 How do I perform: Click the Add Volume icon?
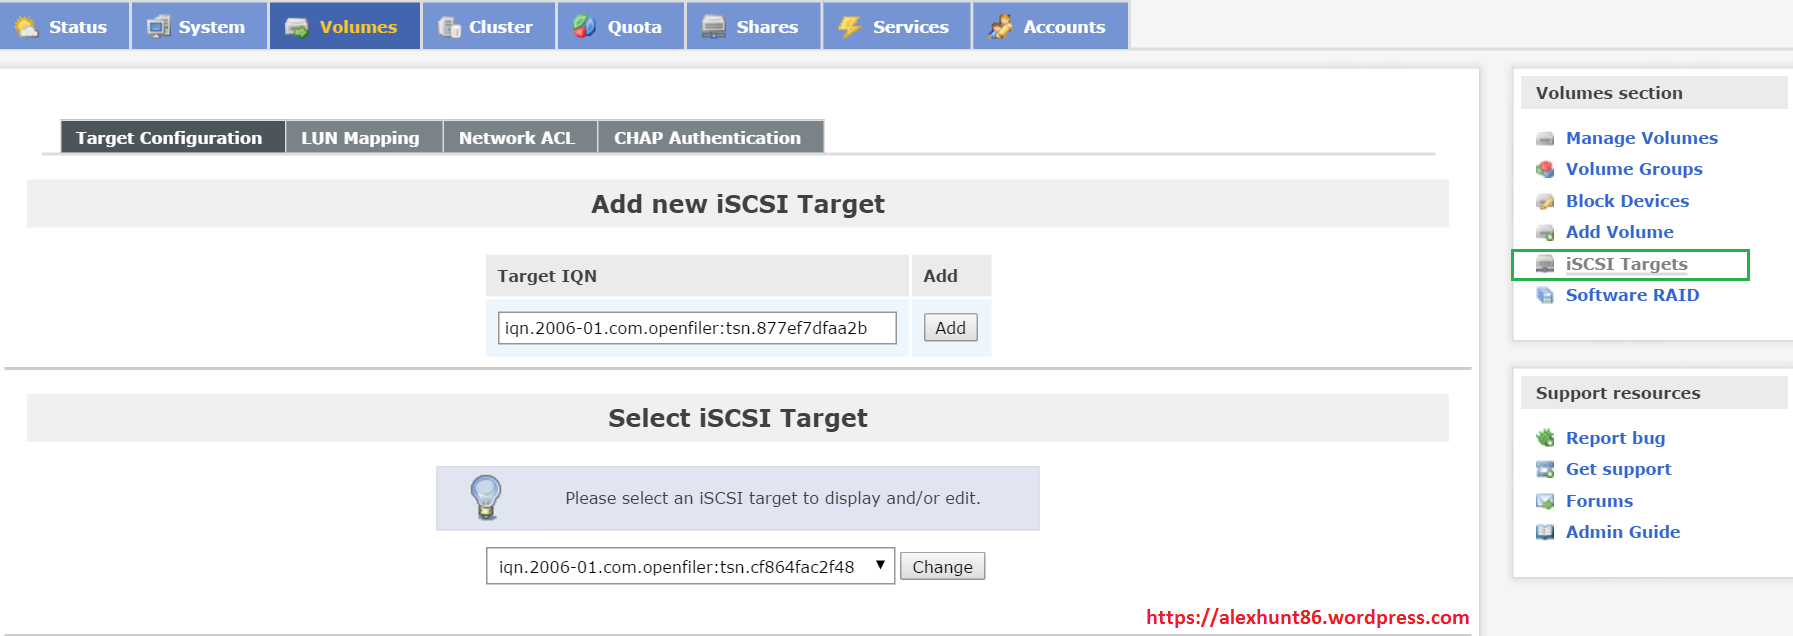(1545, 233)
